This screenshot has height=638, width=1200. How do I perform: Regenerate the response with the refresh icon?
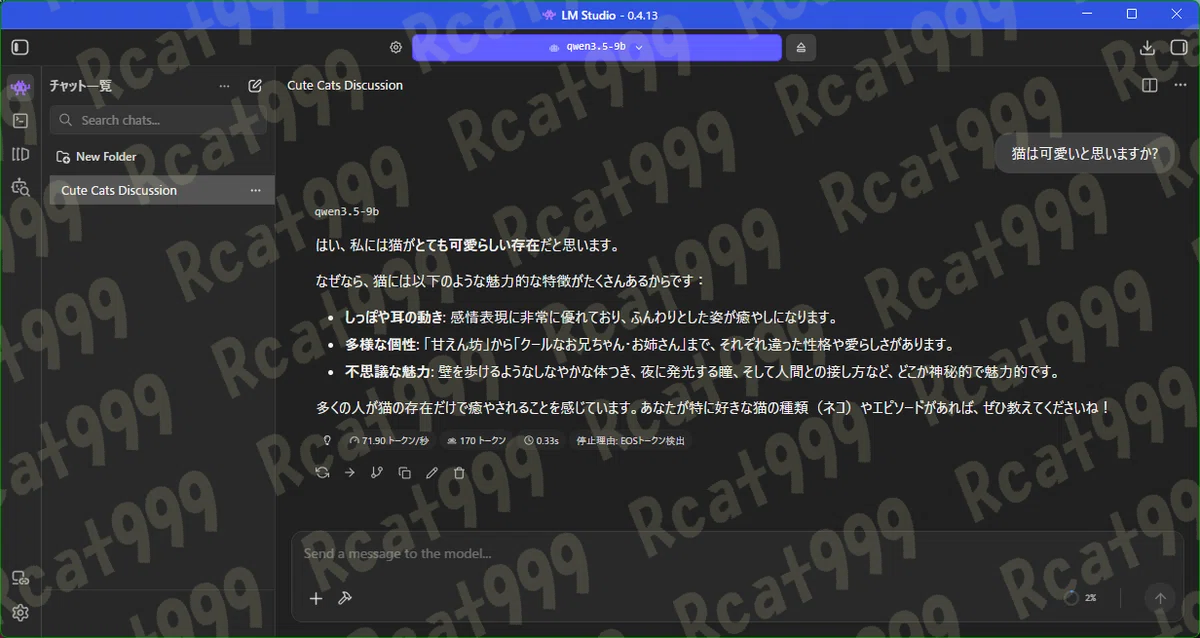pyautogui.click(x=322, y=473)
